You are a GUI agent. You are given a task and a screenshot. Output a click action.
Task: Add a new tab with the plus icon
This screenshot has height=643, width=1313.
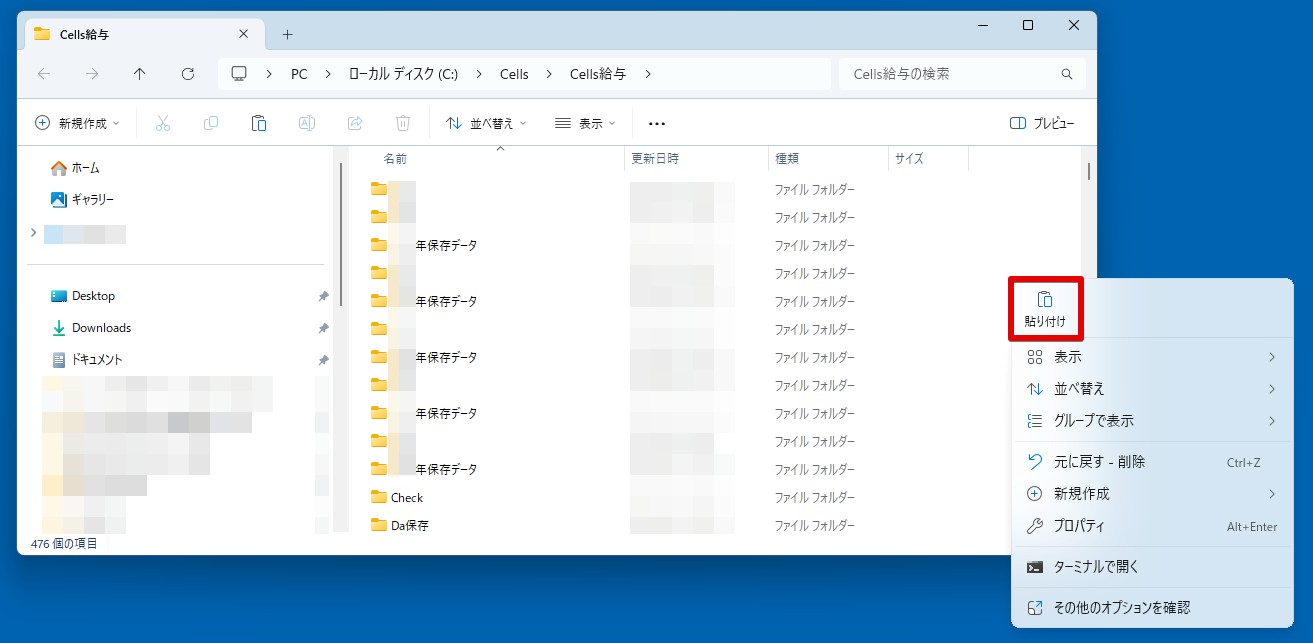[287, 34]
